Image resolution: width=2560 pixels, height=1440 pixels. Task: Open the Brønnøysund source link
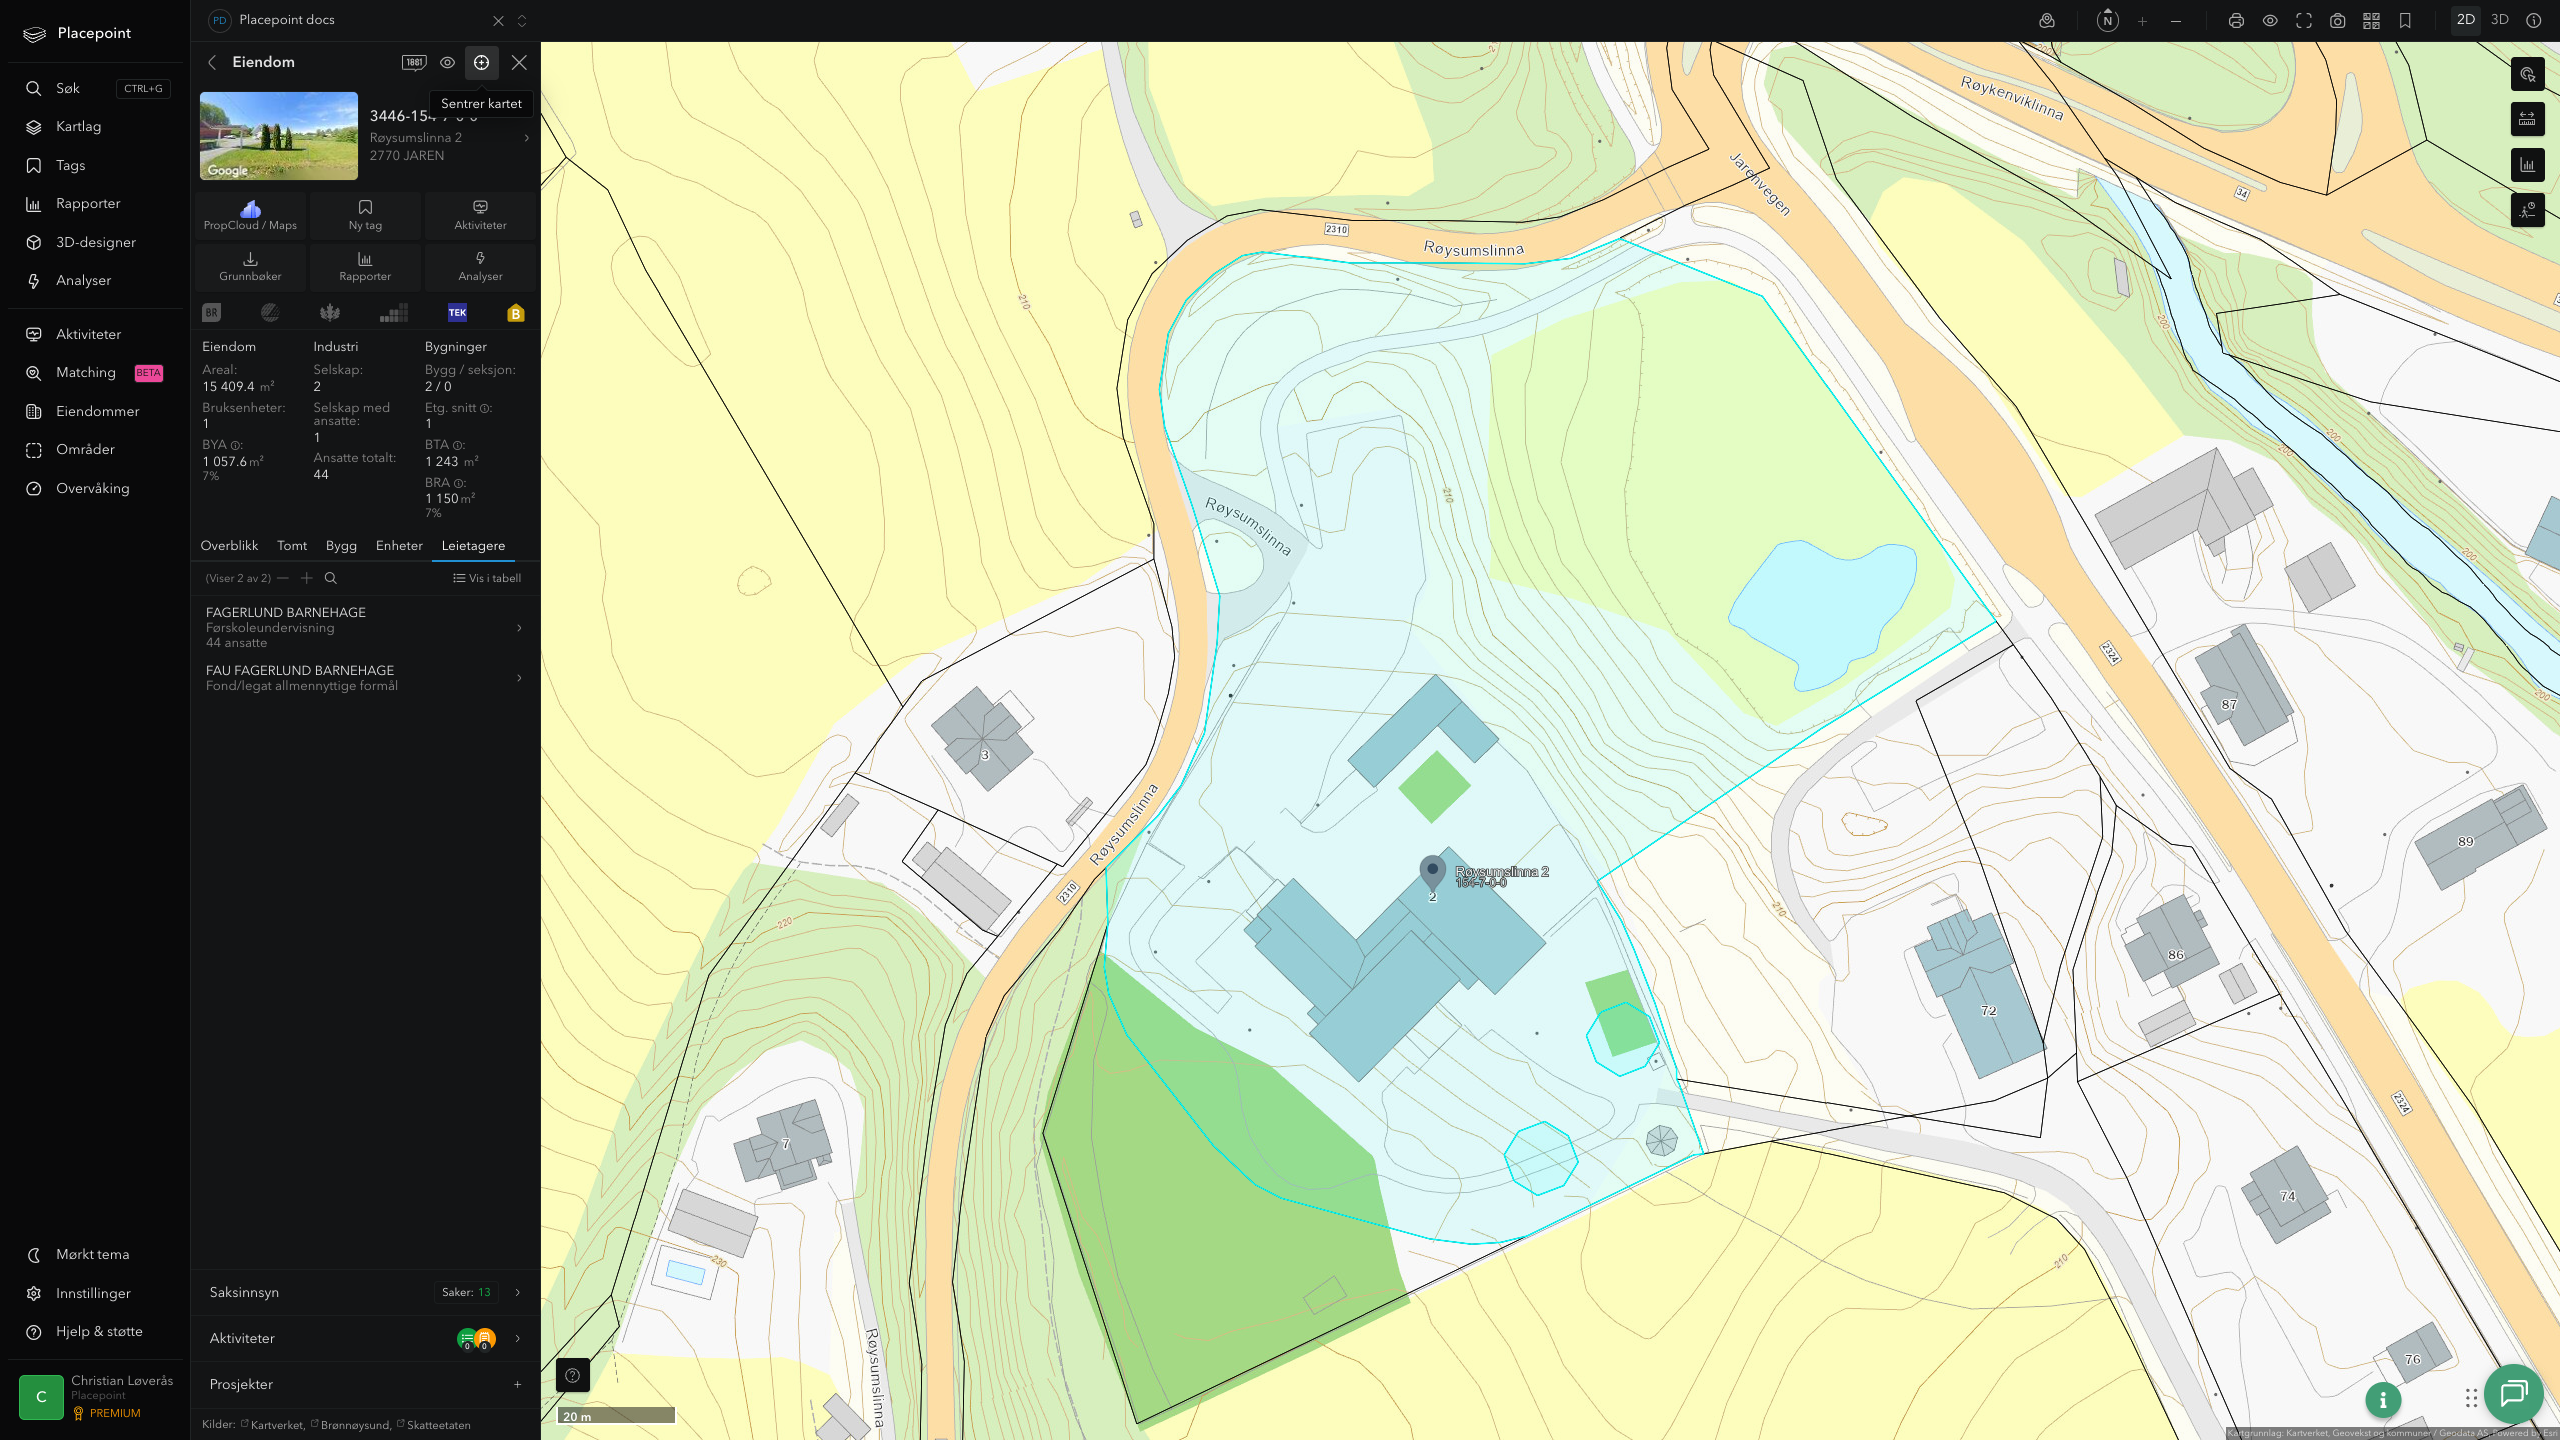(351, 1425)
